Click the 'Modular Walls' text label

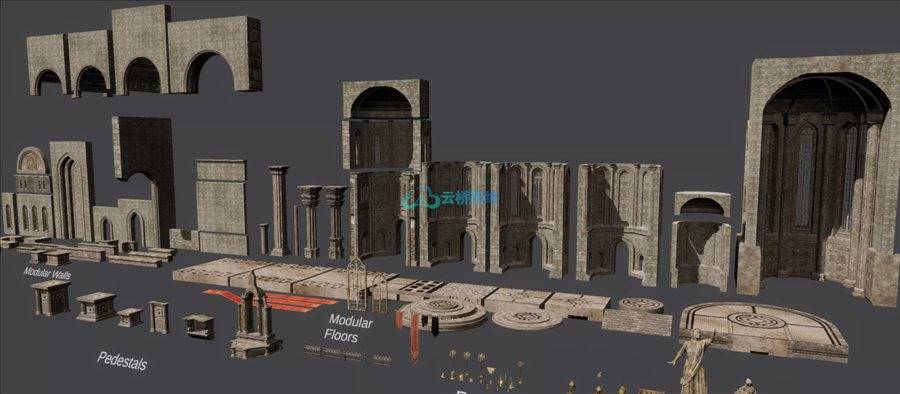pos(47,273)
